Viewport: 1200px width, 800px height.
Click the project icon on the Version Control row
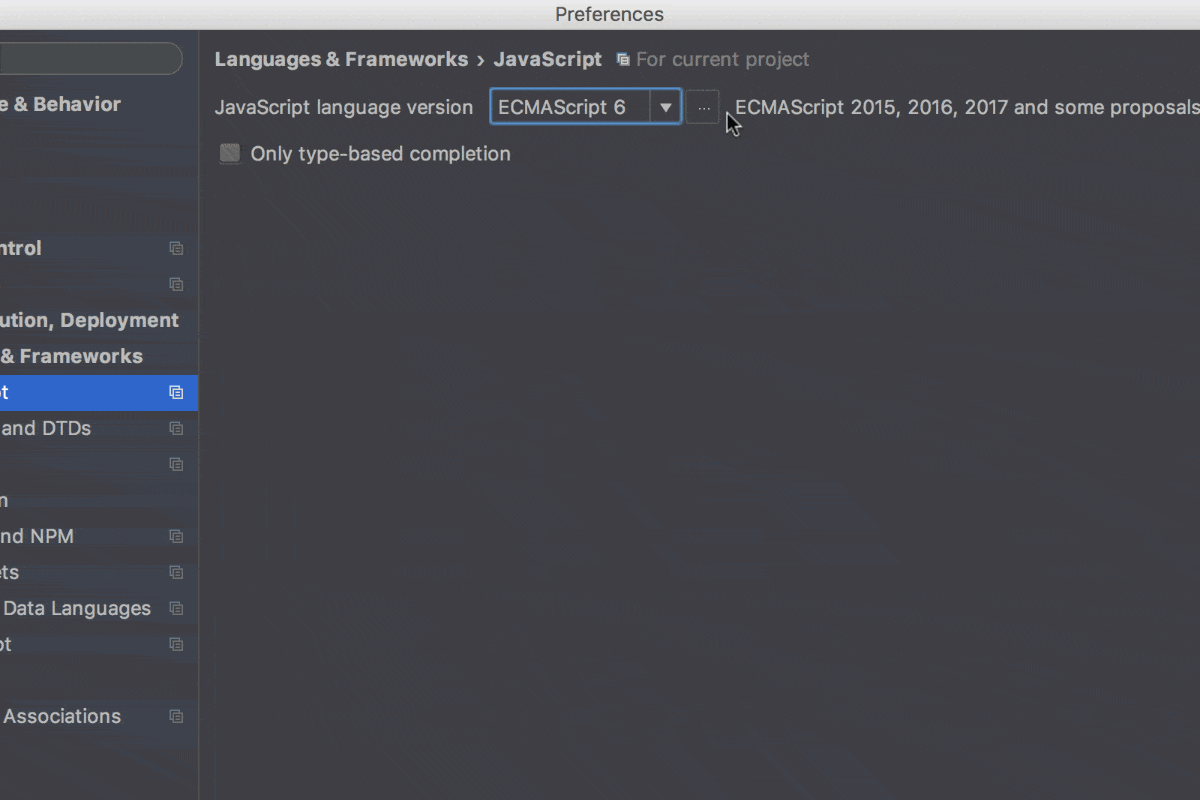[176, 248]
